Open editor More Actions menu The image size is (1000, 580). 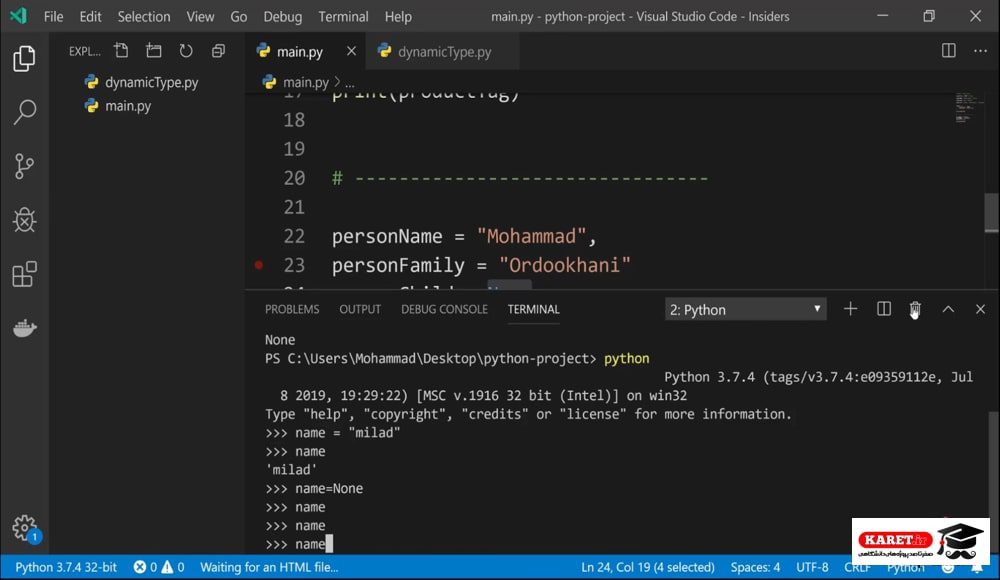(x=980, y=51)
